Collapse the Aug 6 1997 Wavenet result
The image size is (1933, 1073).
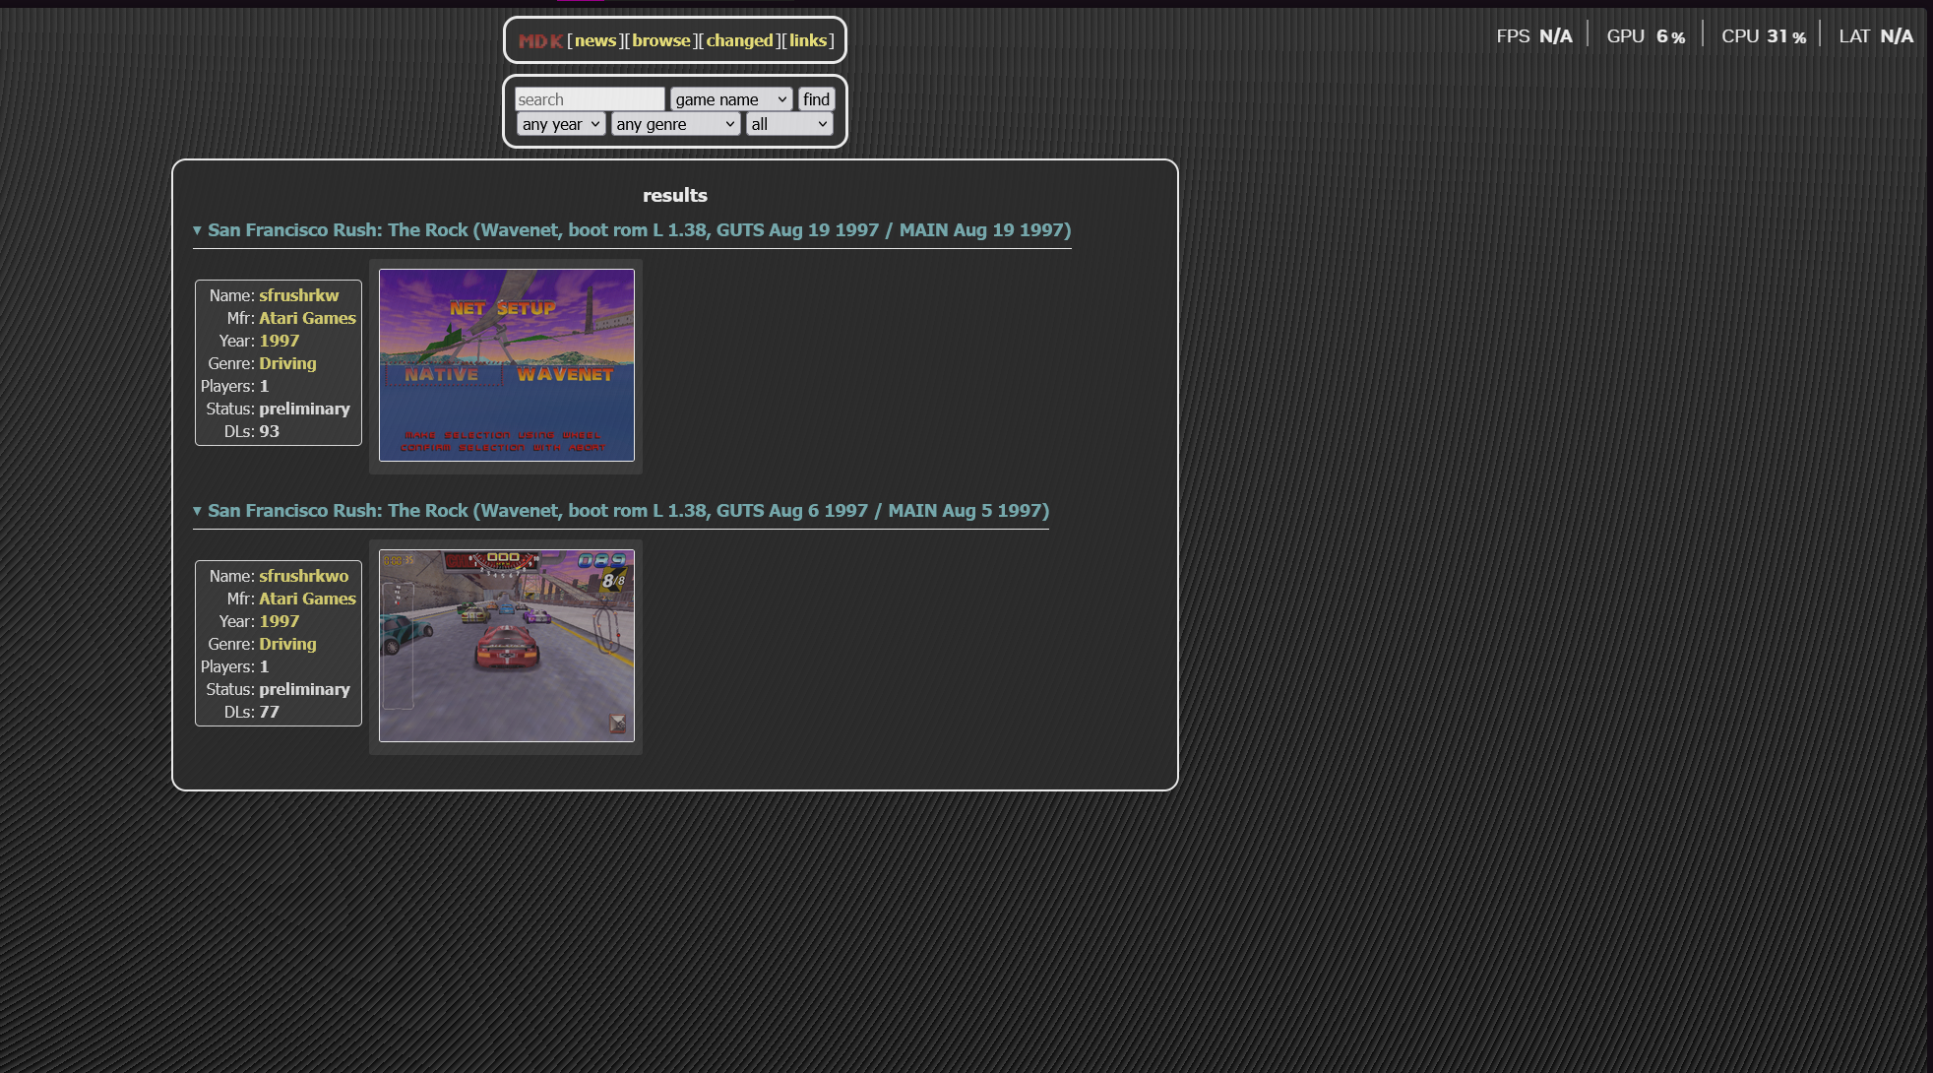197,511
